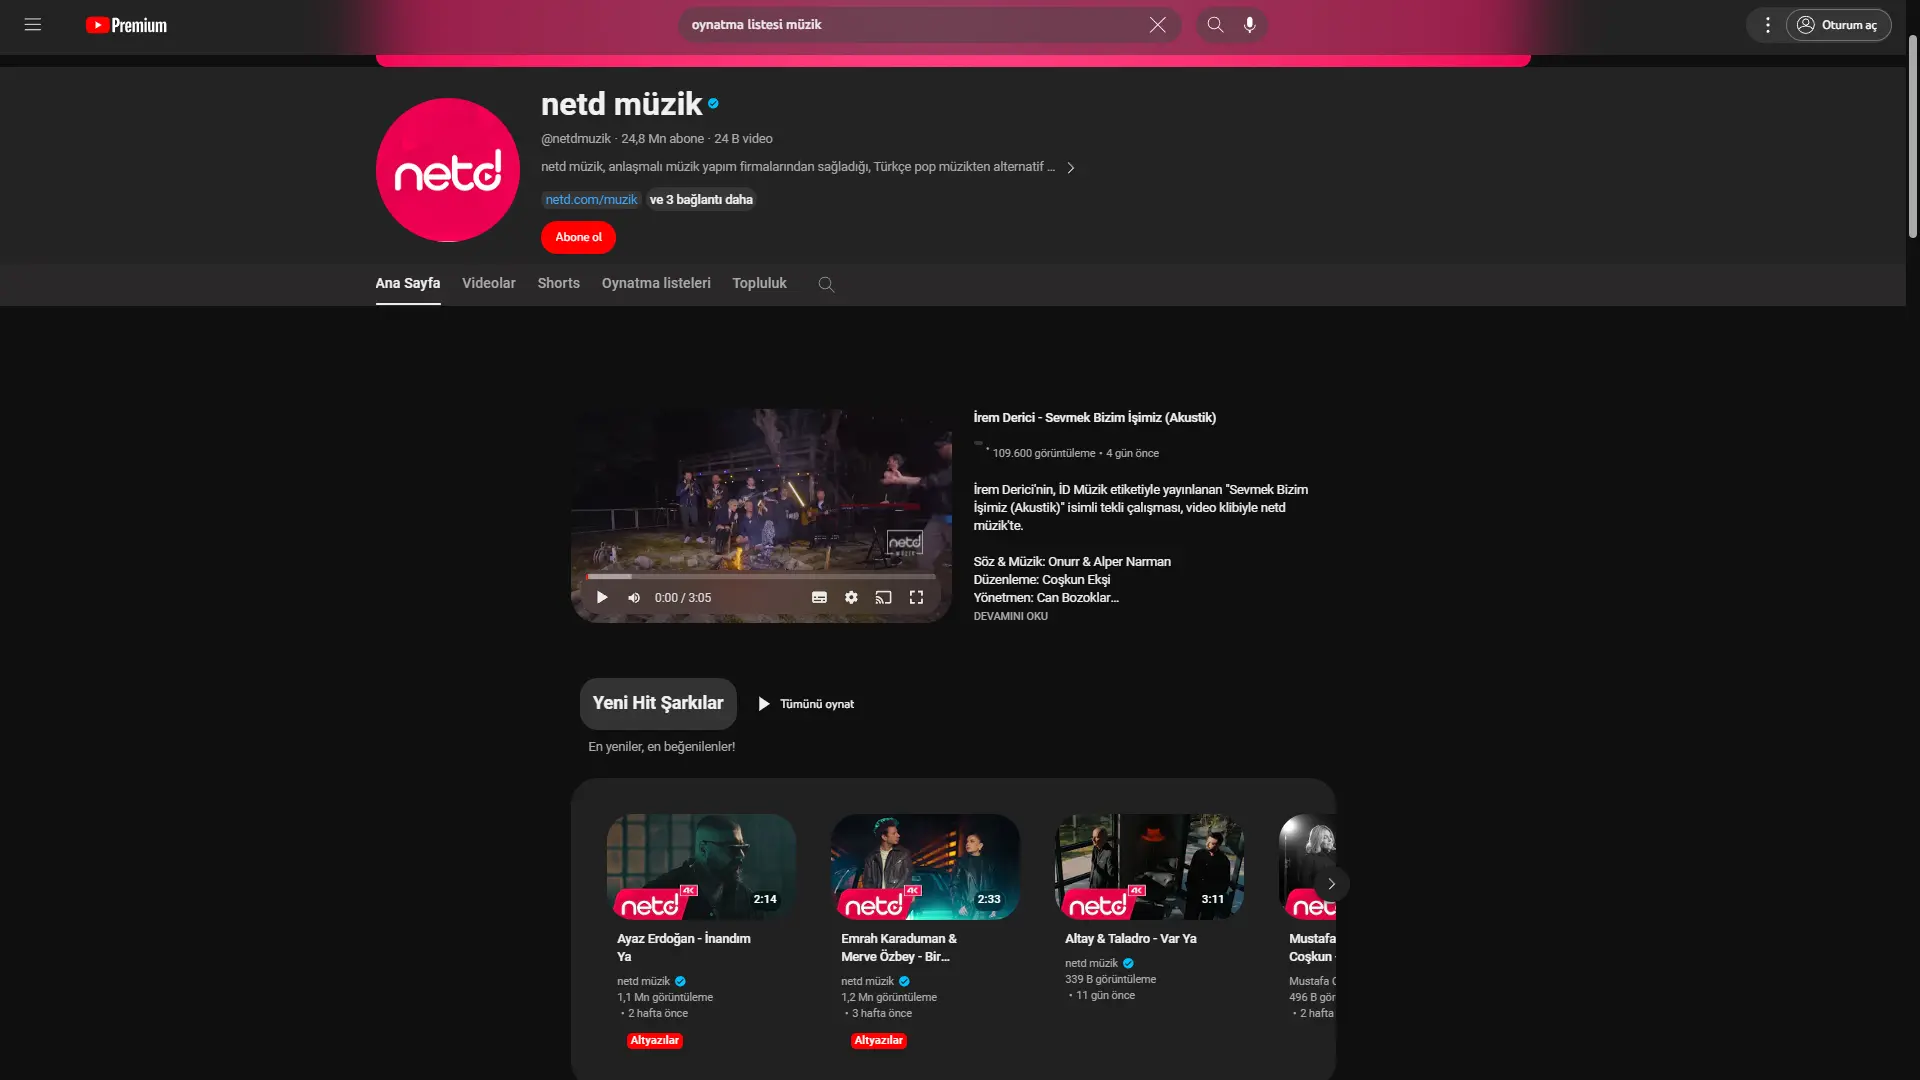Start voice search with microphone
The image size is (1920, 1080).
[x=1250, y=25]
